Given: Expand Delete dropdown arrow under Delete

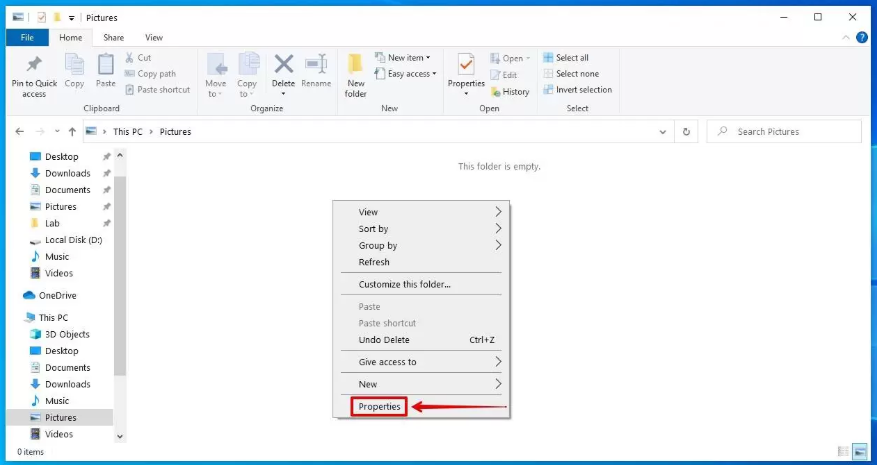Looking at the screenshot, I should tap(284, 94).
